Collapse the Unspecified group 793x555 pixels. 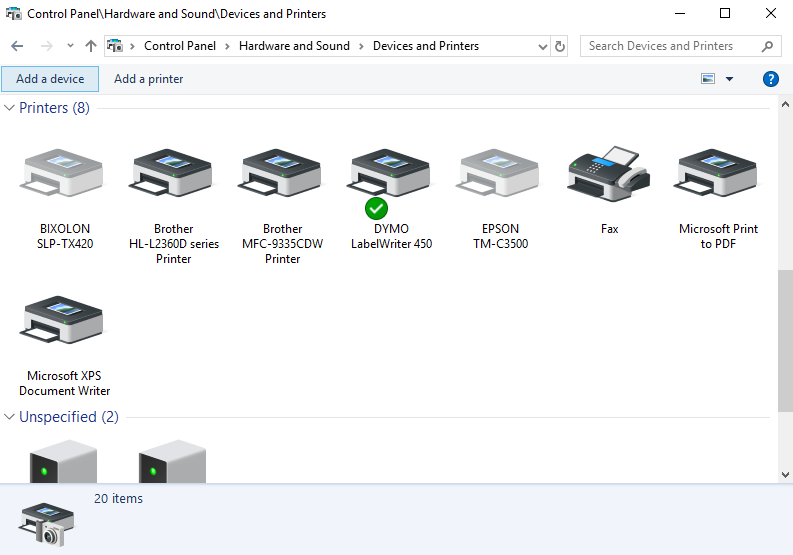(9, 417)
